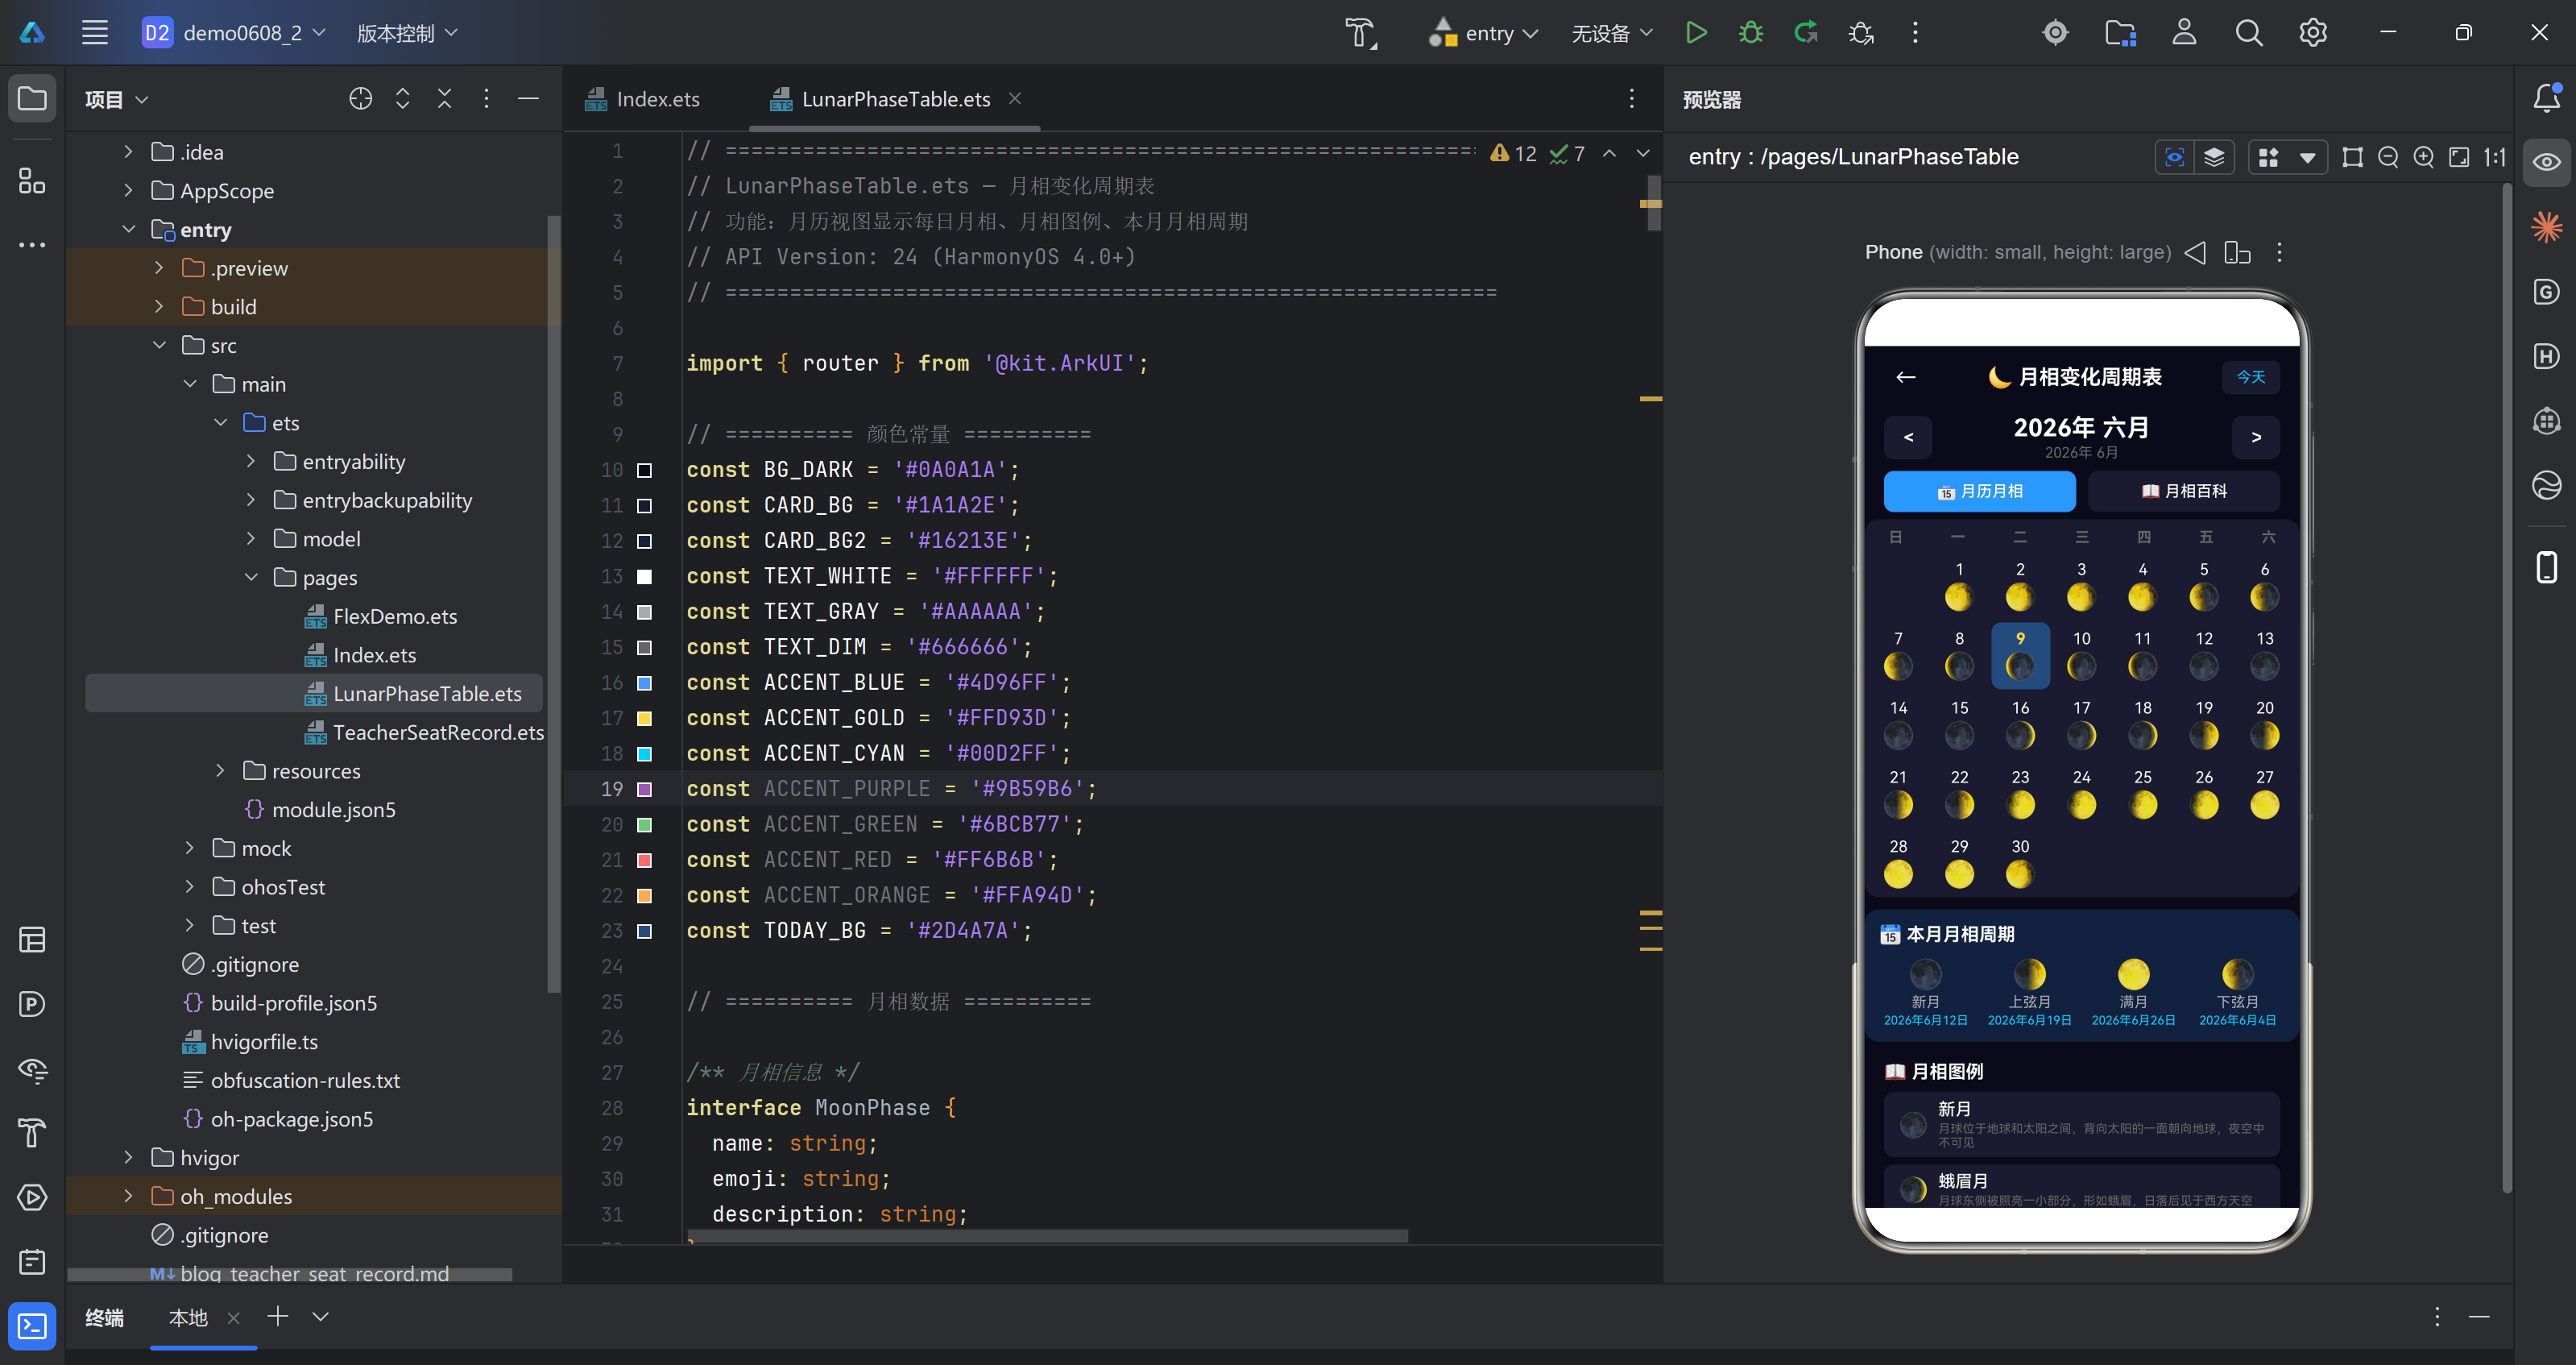Jump to next highlighted problem arrow
This screenshot has width=2576, height=1365.
[1642, 154]
